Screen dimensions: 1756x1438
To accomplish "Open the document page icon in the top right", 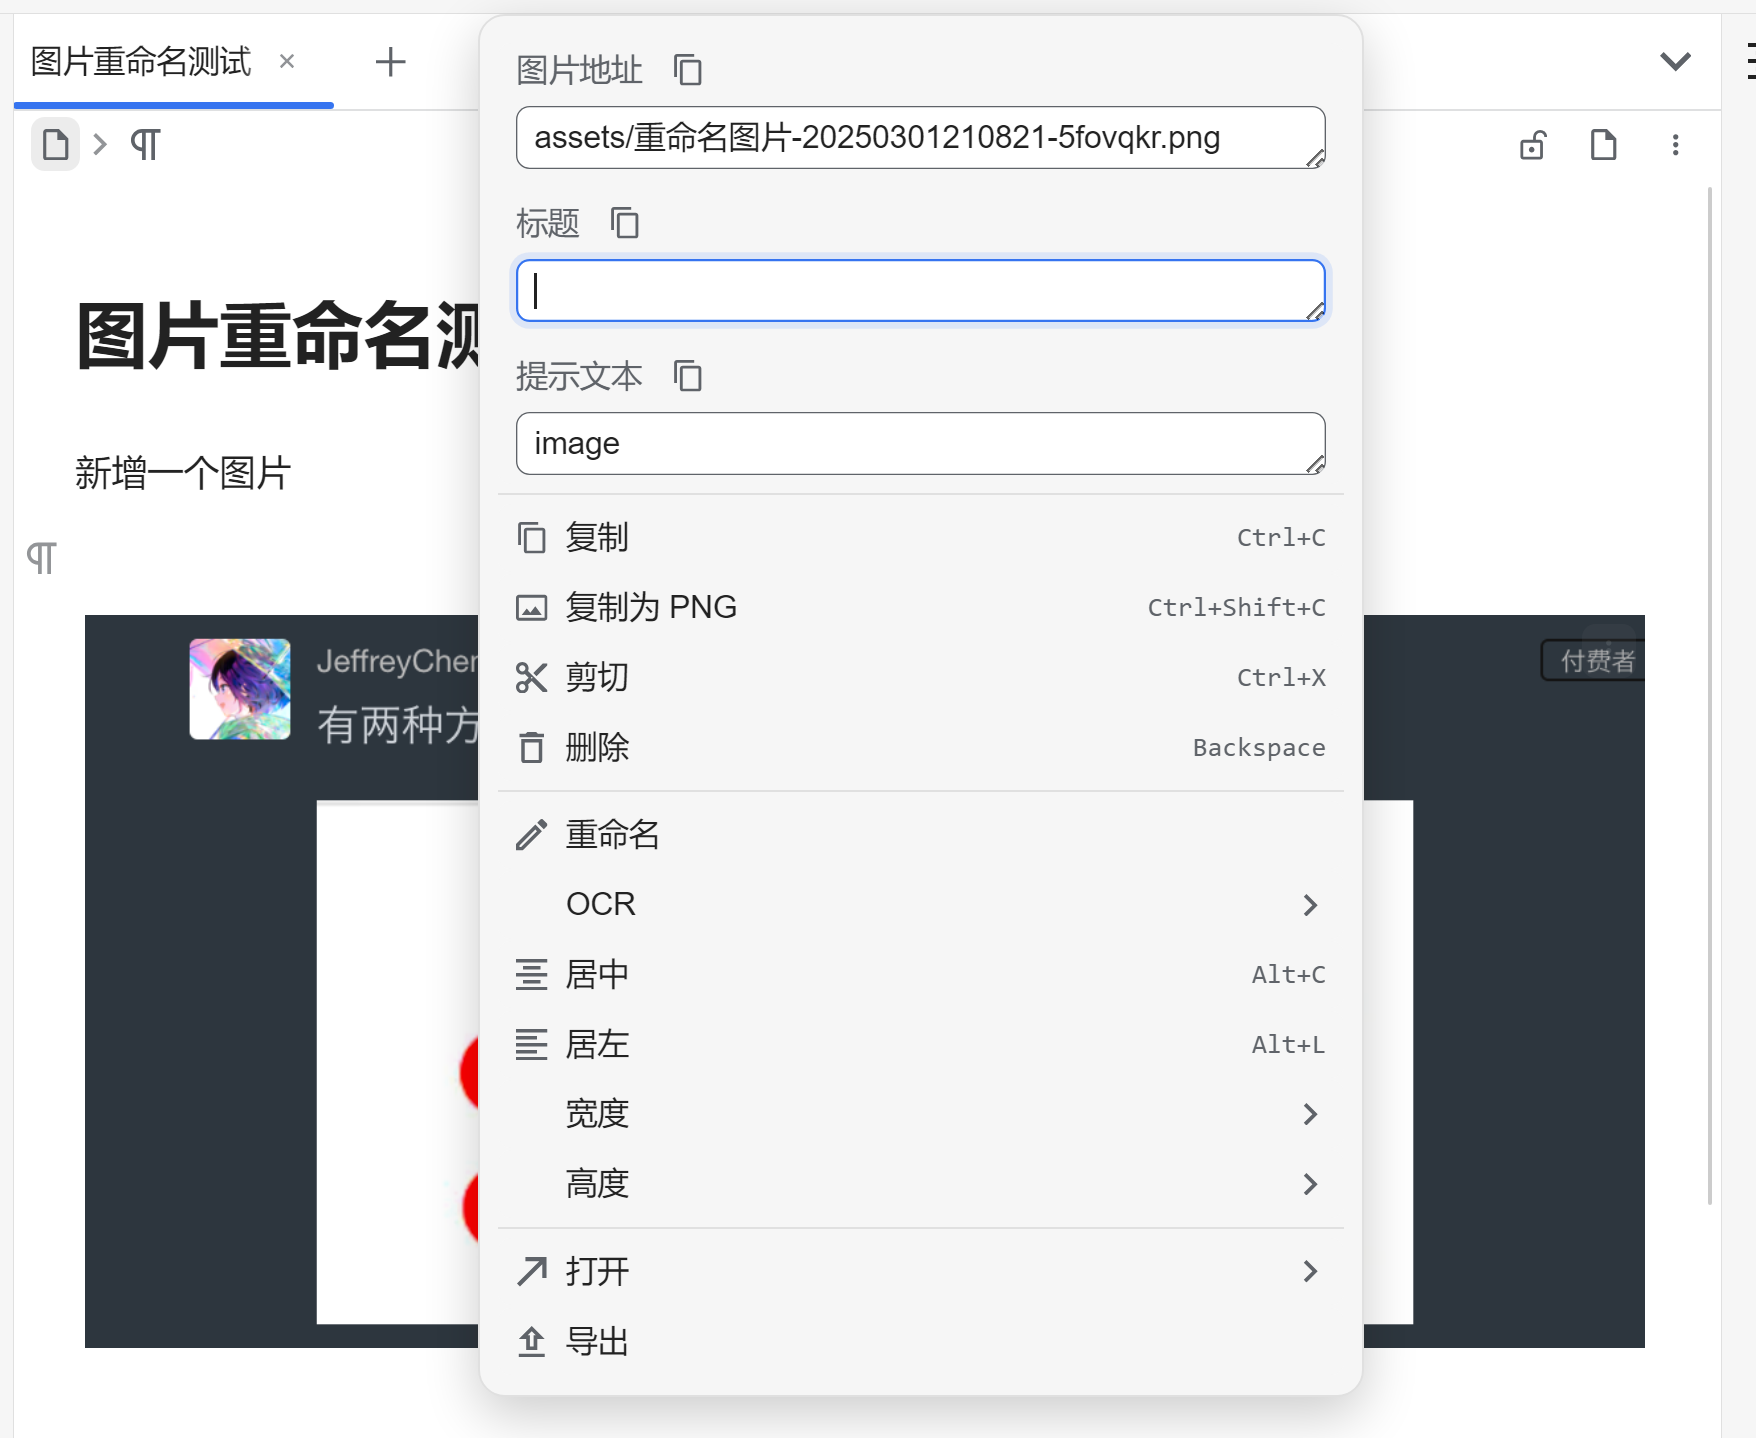I will click(1604, 145).
